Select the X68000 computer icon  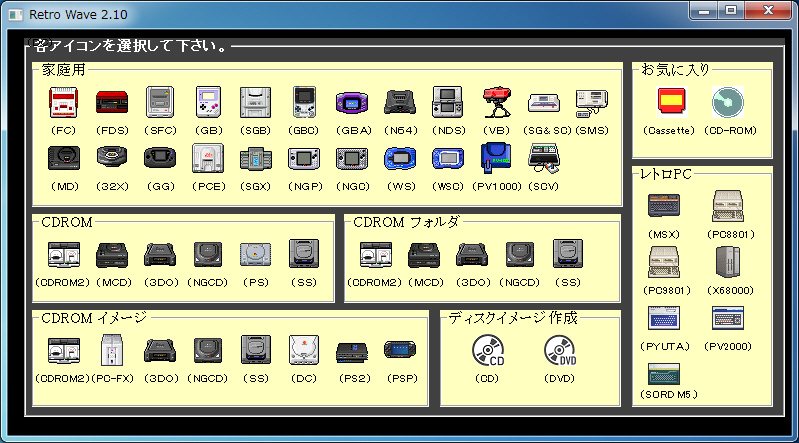(x=728, y=262)
